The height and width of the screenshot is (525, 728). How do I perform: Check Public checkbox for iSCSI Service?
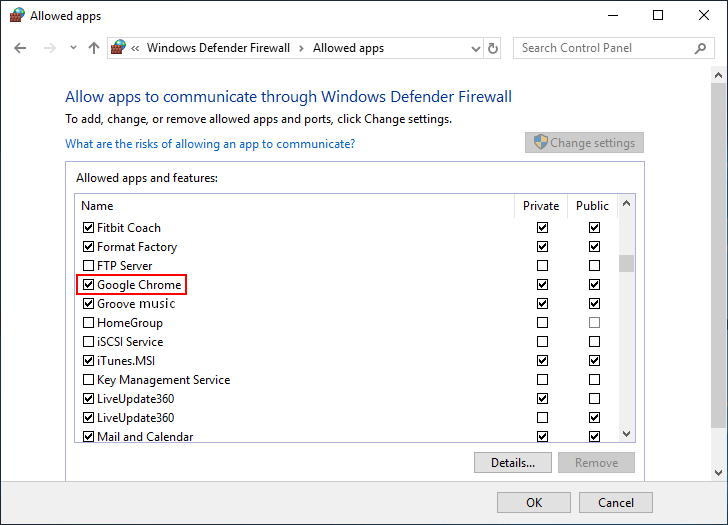point(594,342)
